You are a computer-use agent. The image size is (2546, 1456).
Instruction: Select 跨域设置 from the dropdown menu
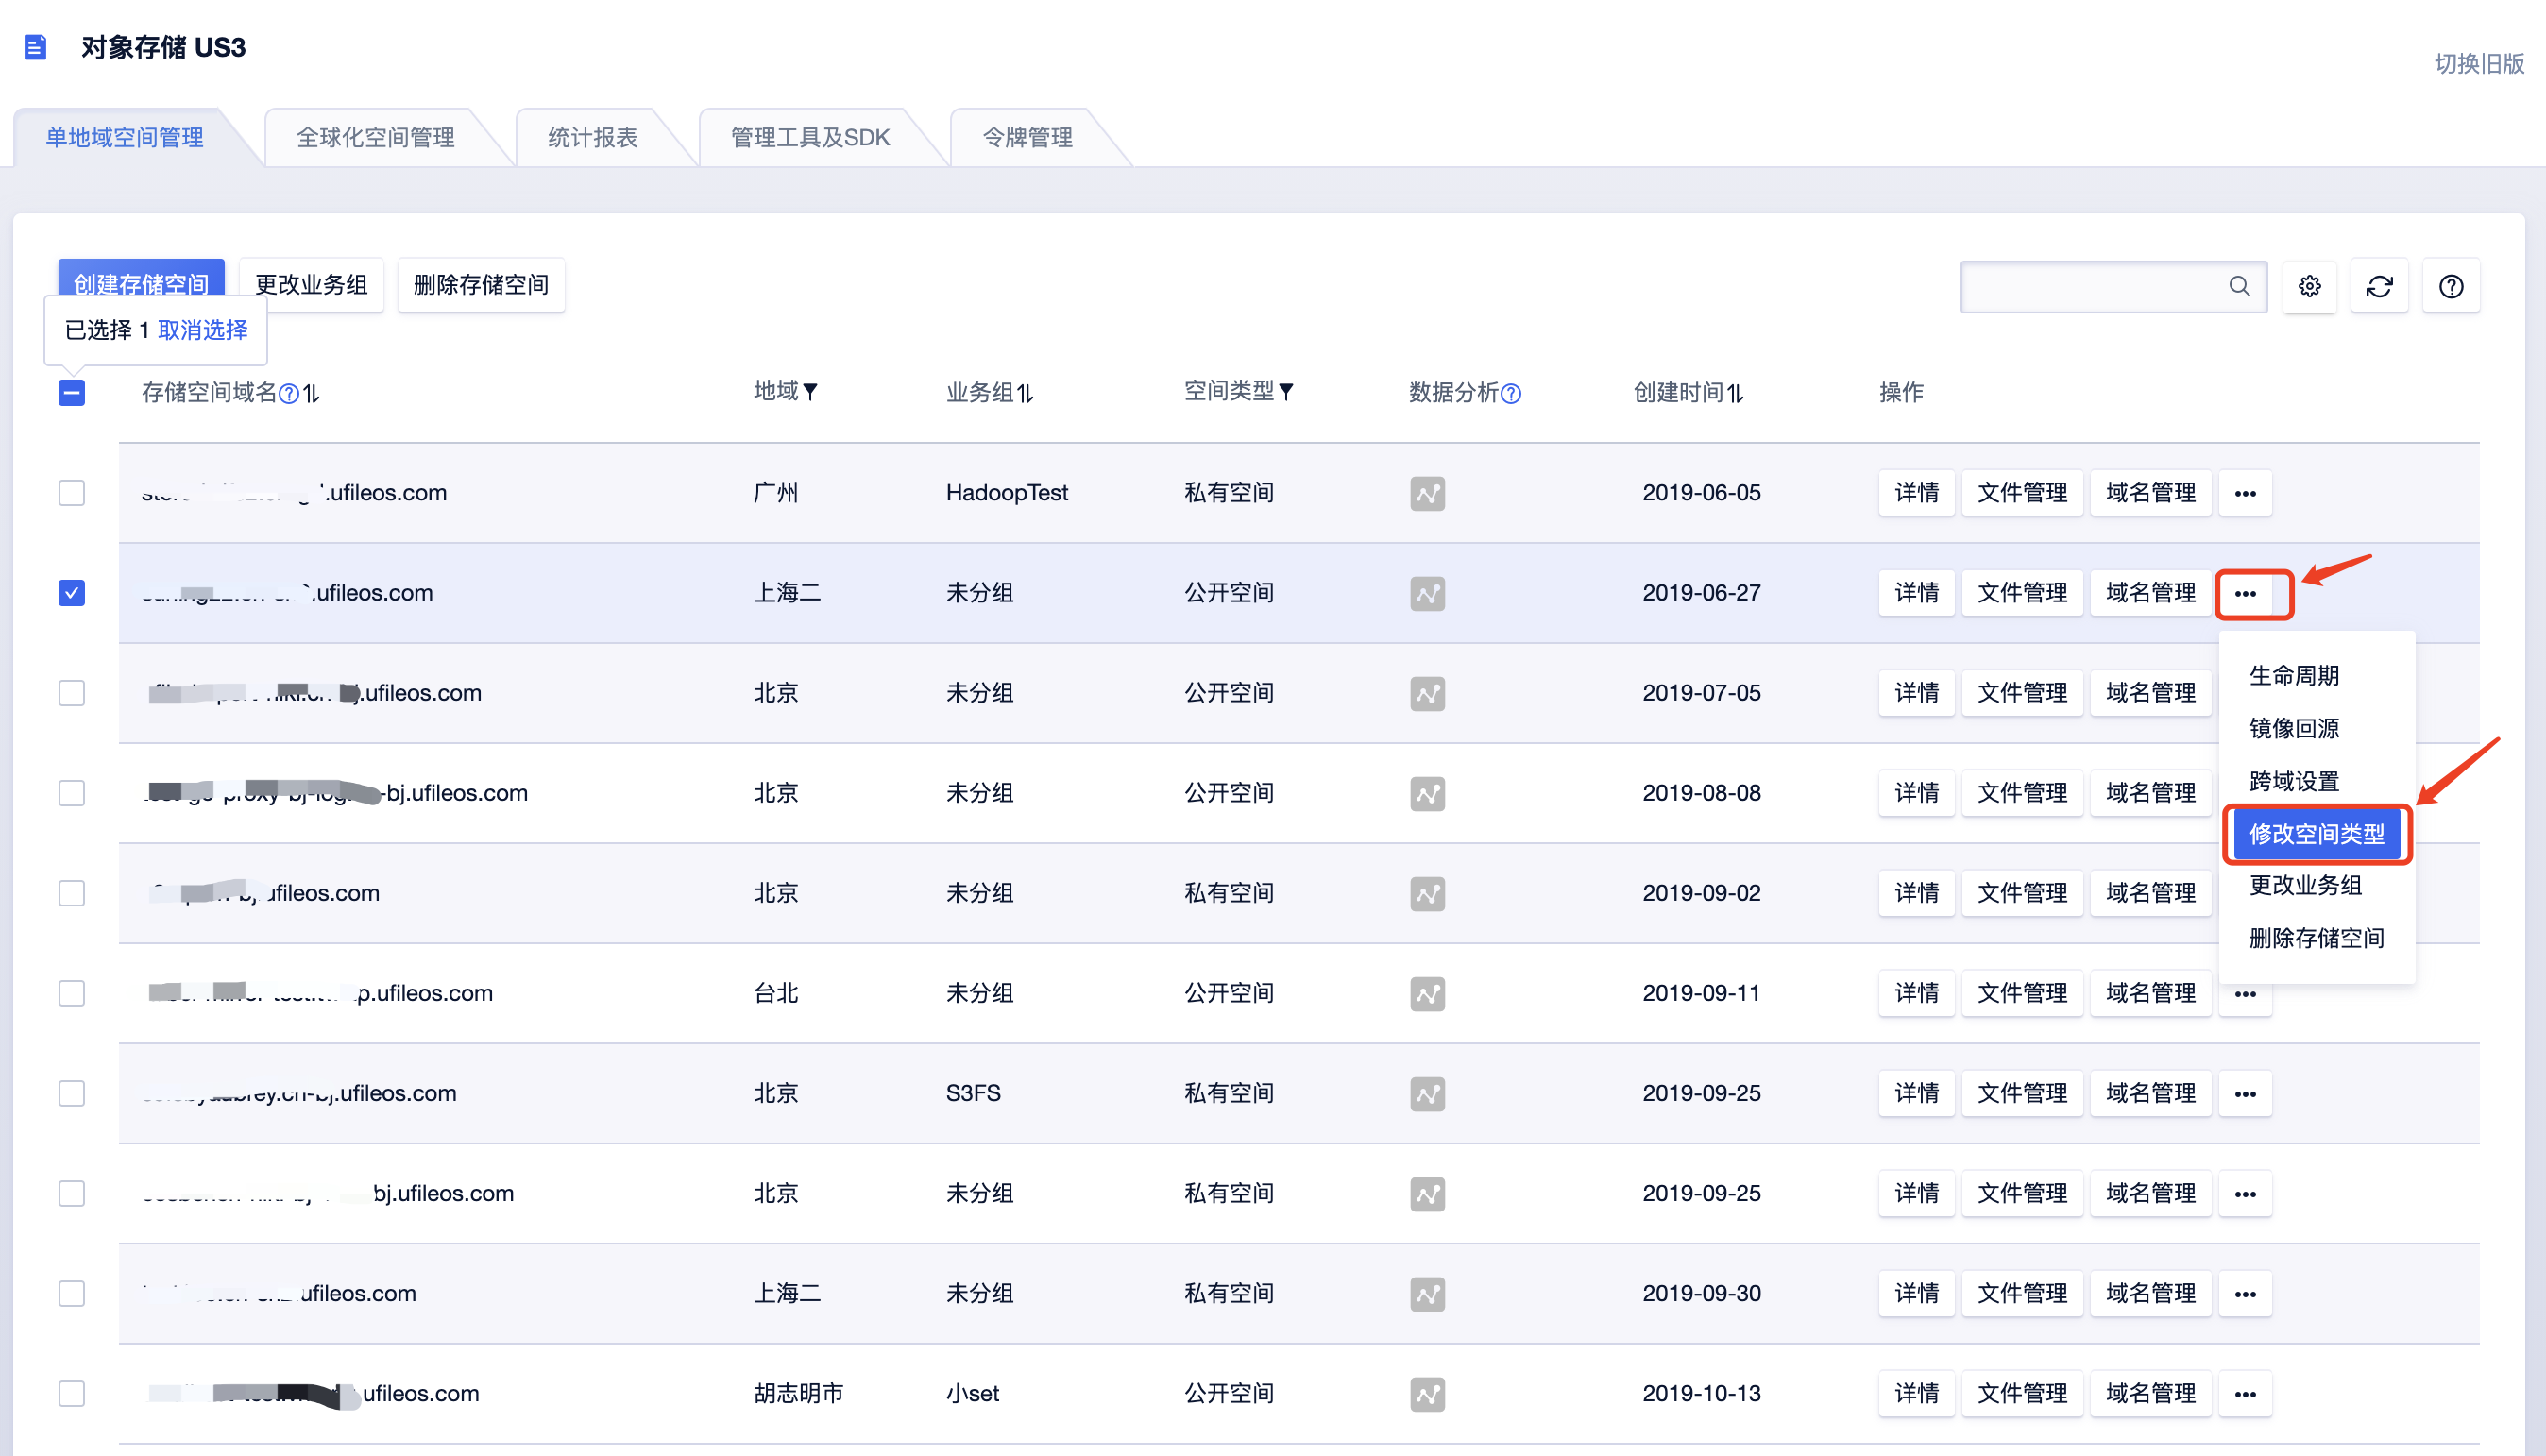[2294, 782]
